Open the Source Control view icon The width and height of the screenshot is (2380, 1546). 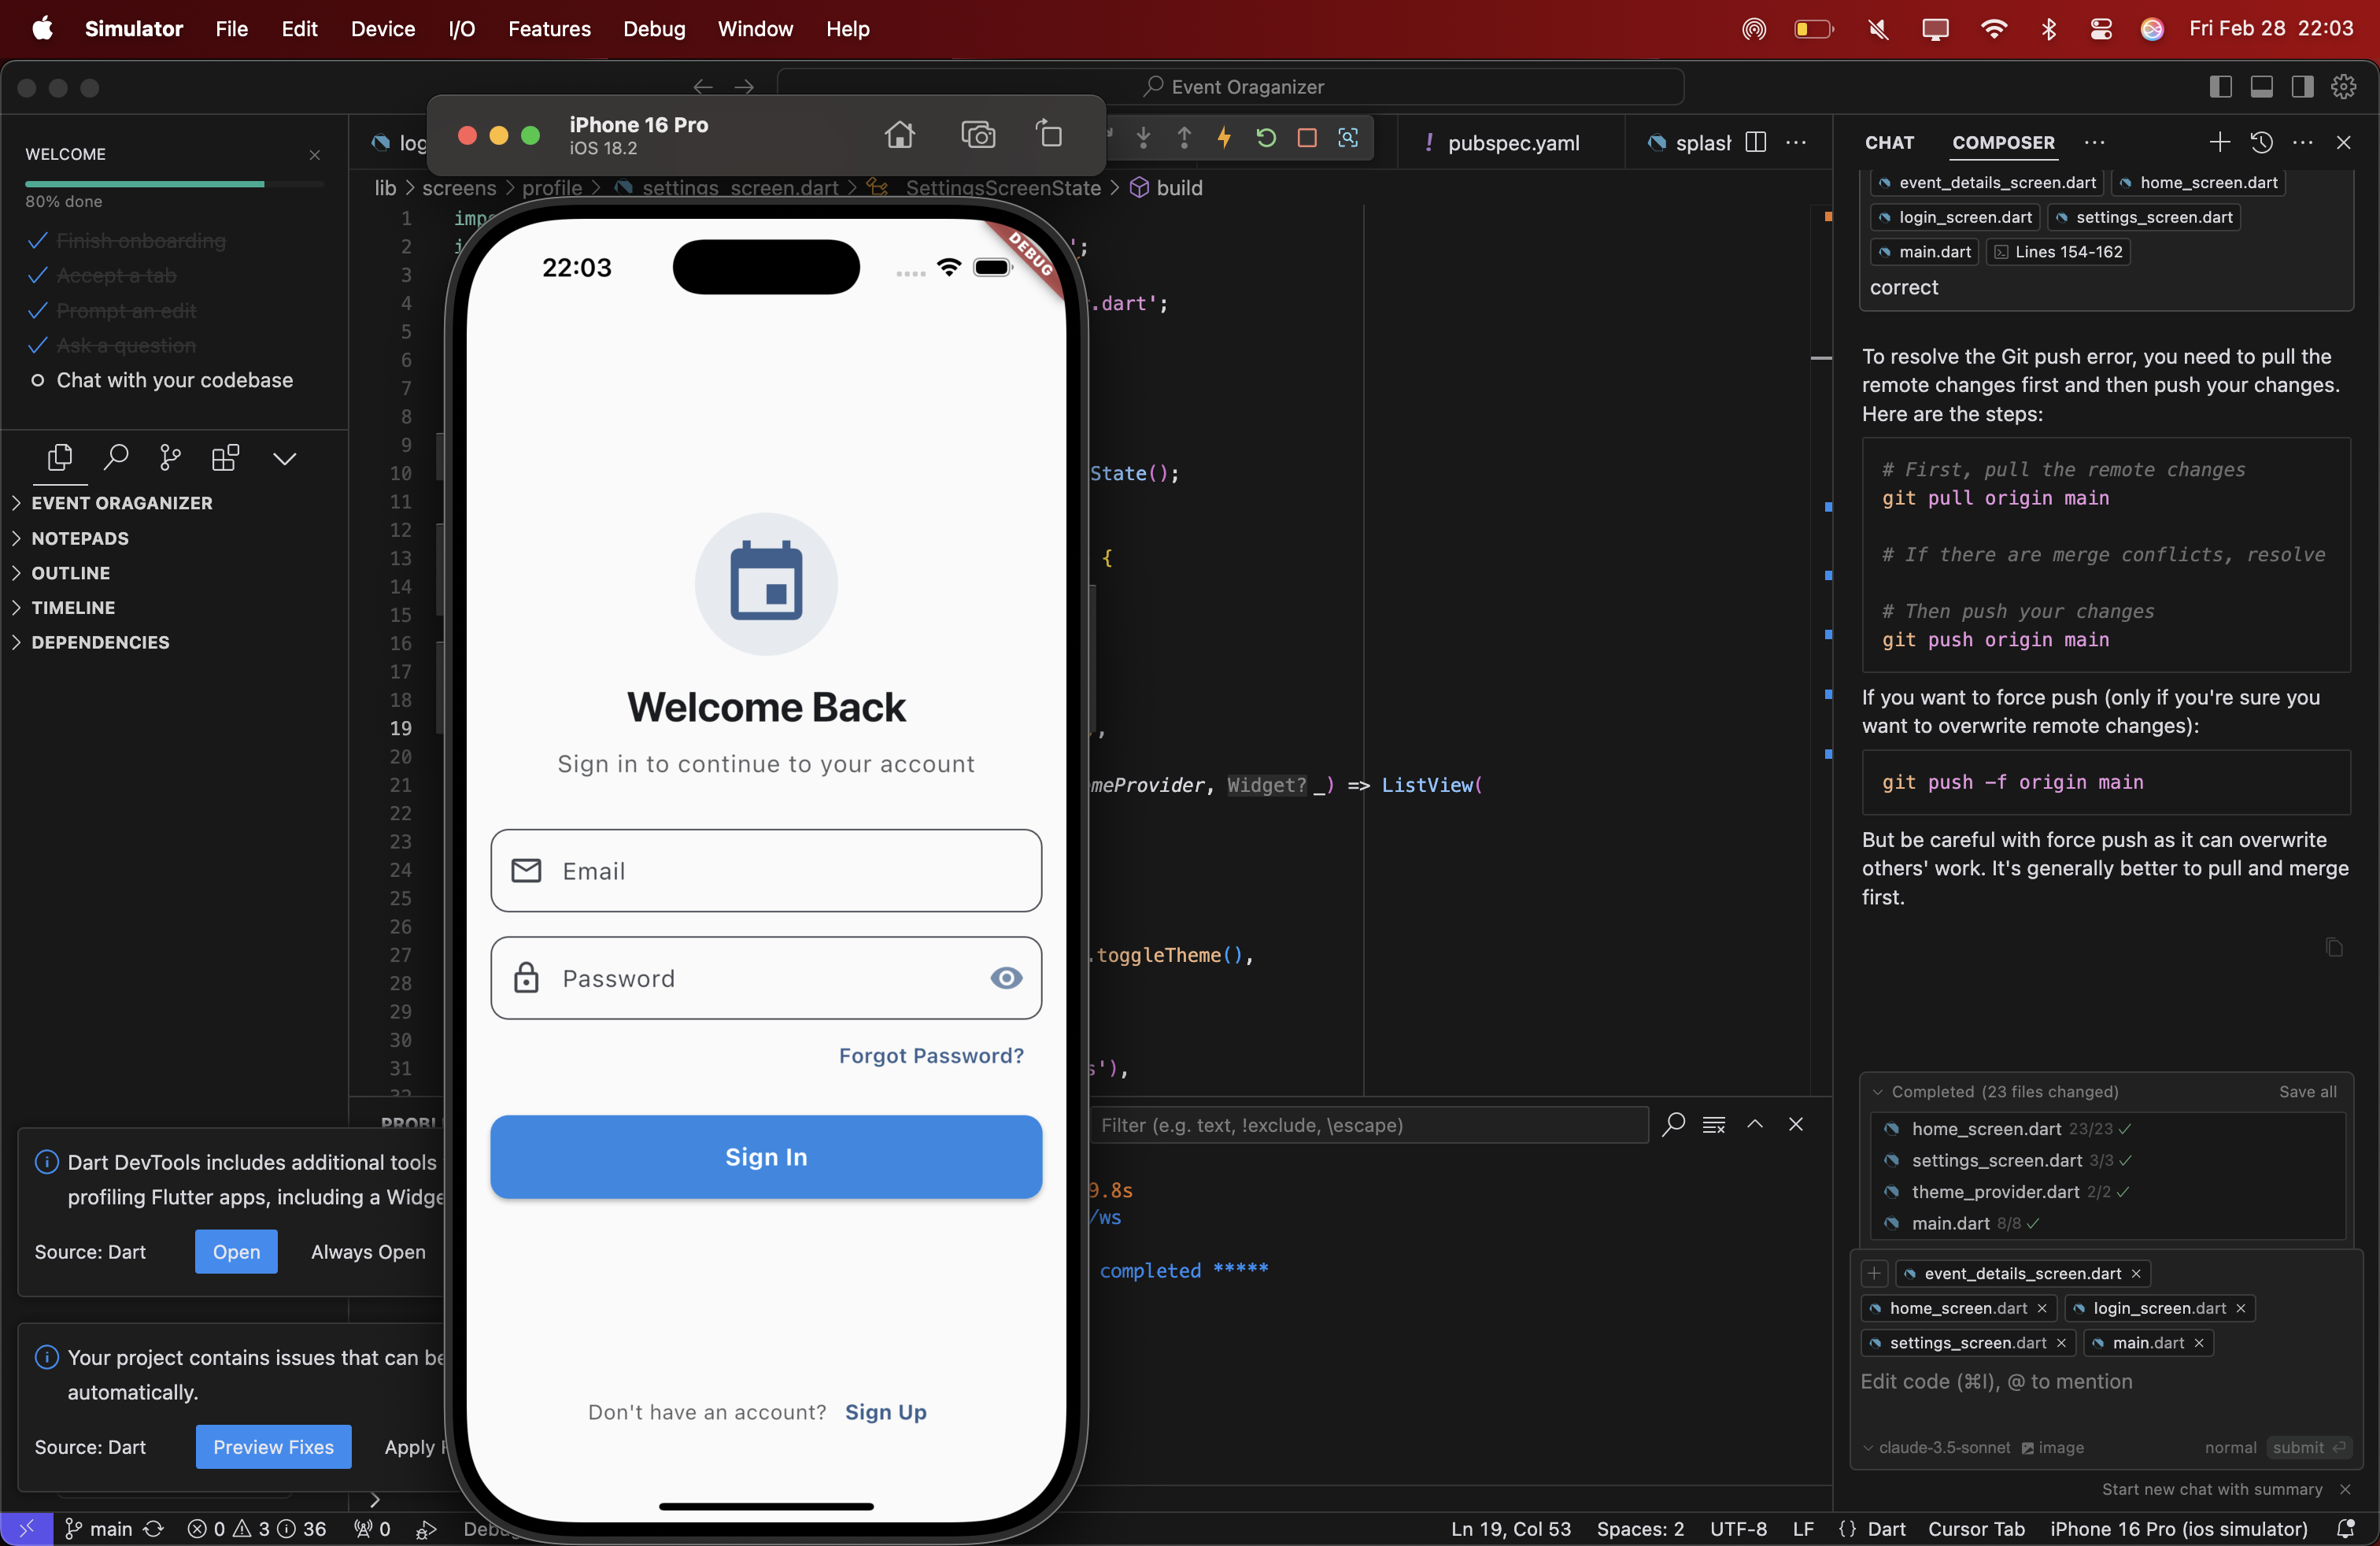tap(168, 458)
